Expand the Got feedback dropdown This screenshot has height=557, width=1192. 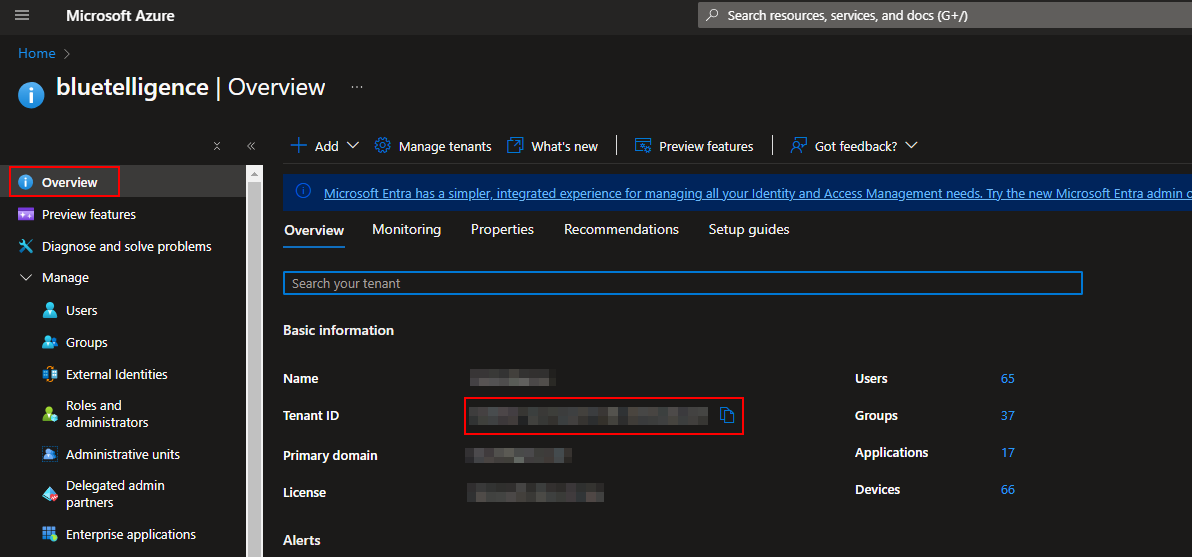pos(910,146)
